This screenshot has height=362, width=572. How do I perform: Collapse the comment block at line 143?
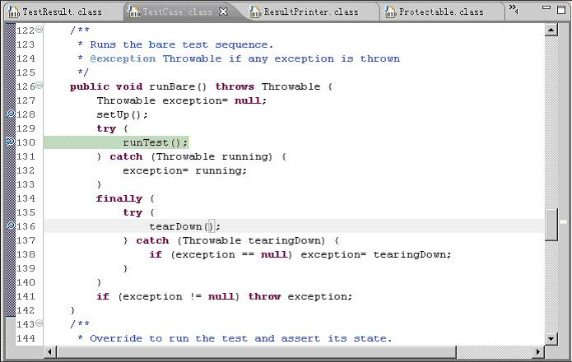(x=39, y=323)
